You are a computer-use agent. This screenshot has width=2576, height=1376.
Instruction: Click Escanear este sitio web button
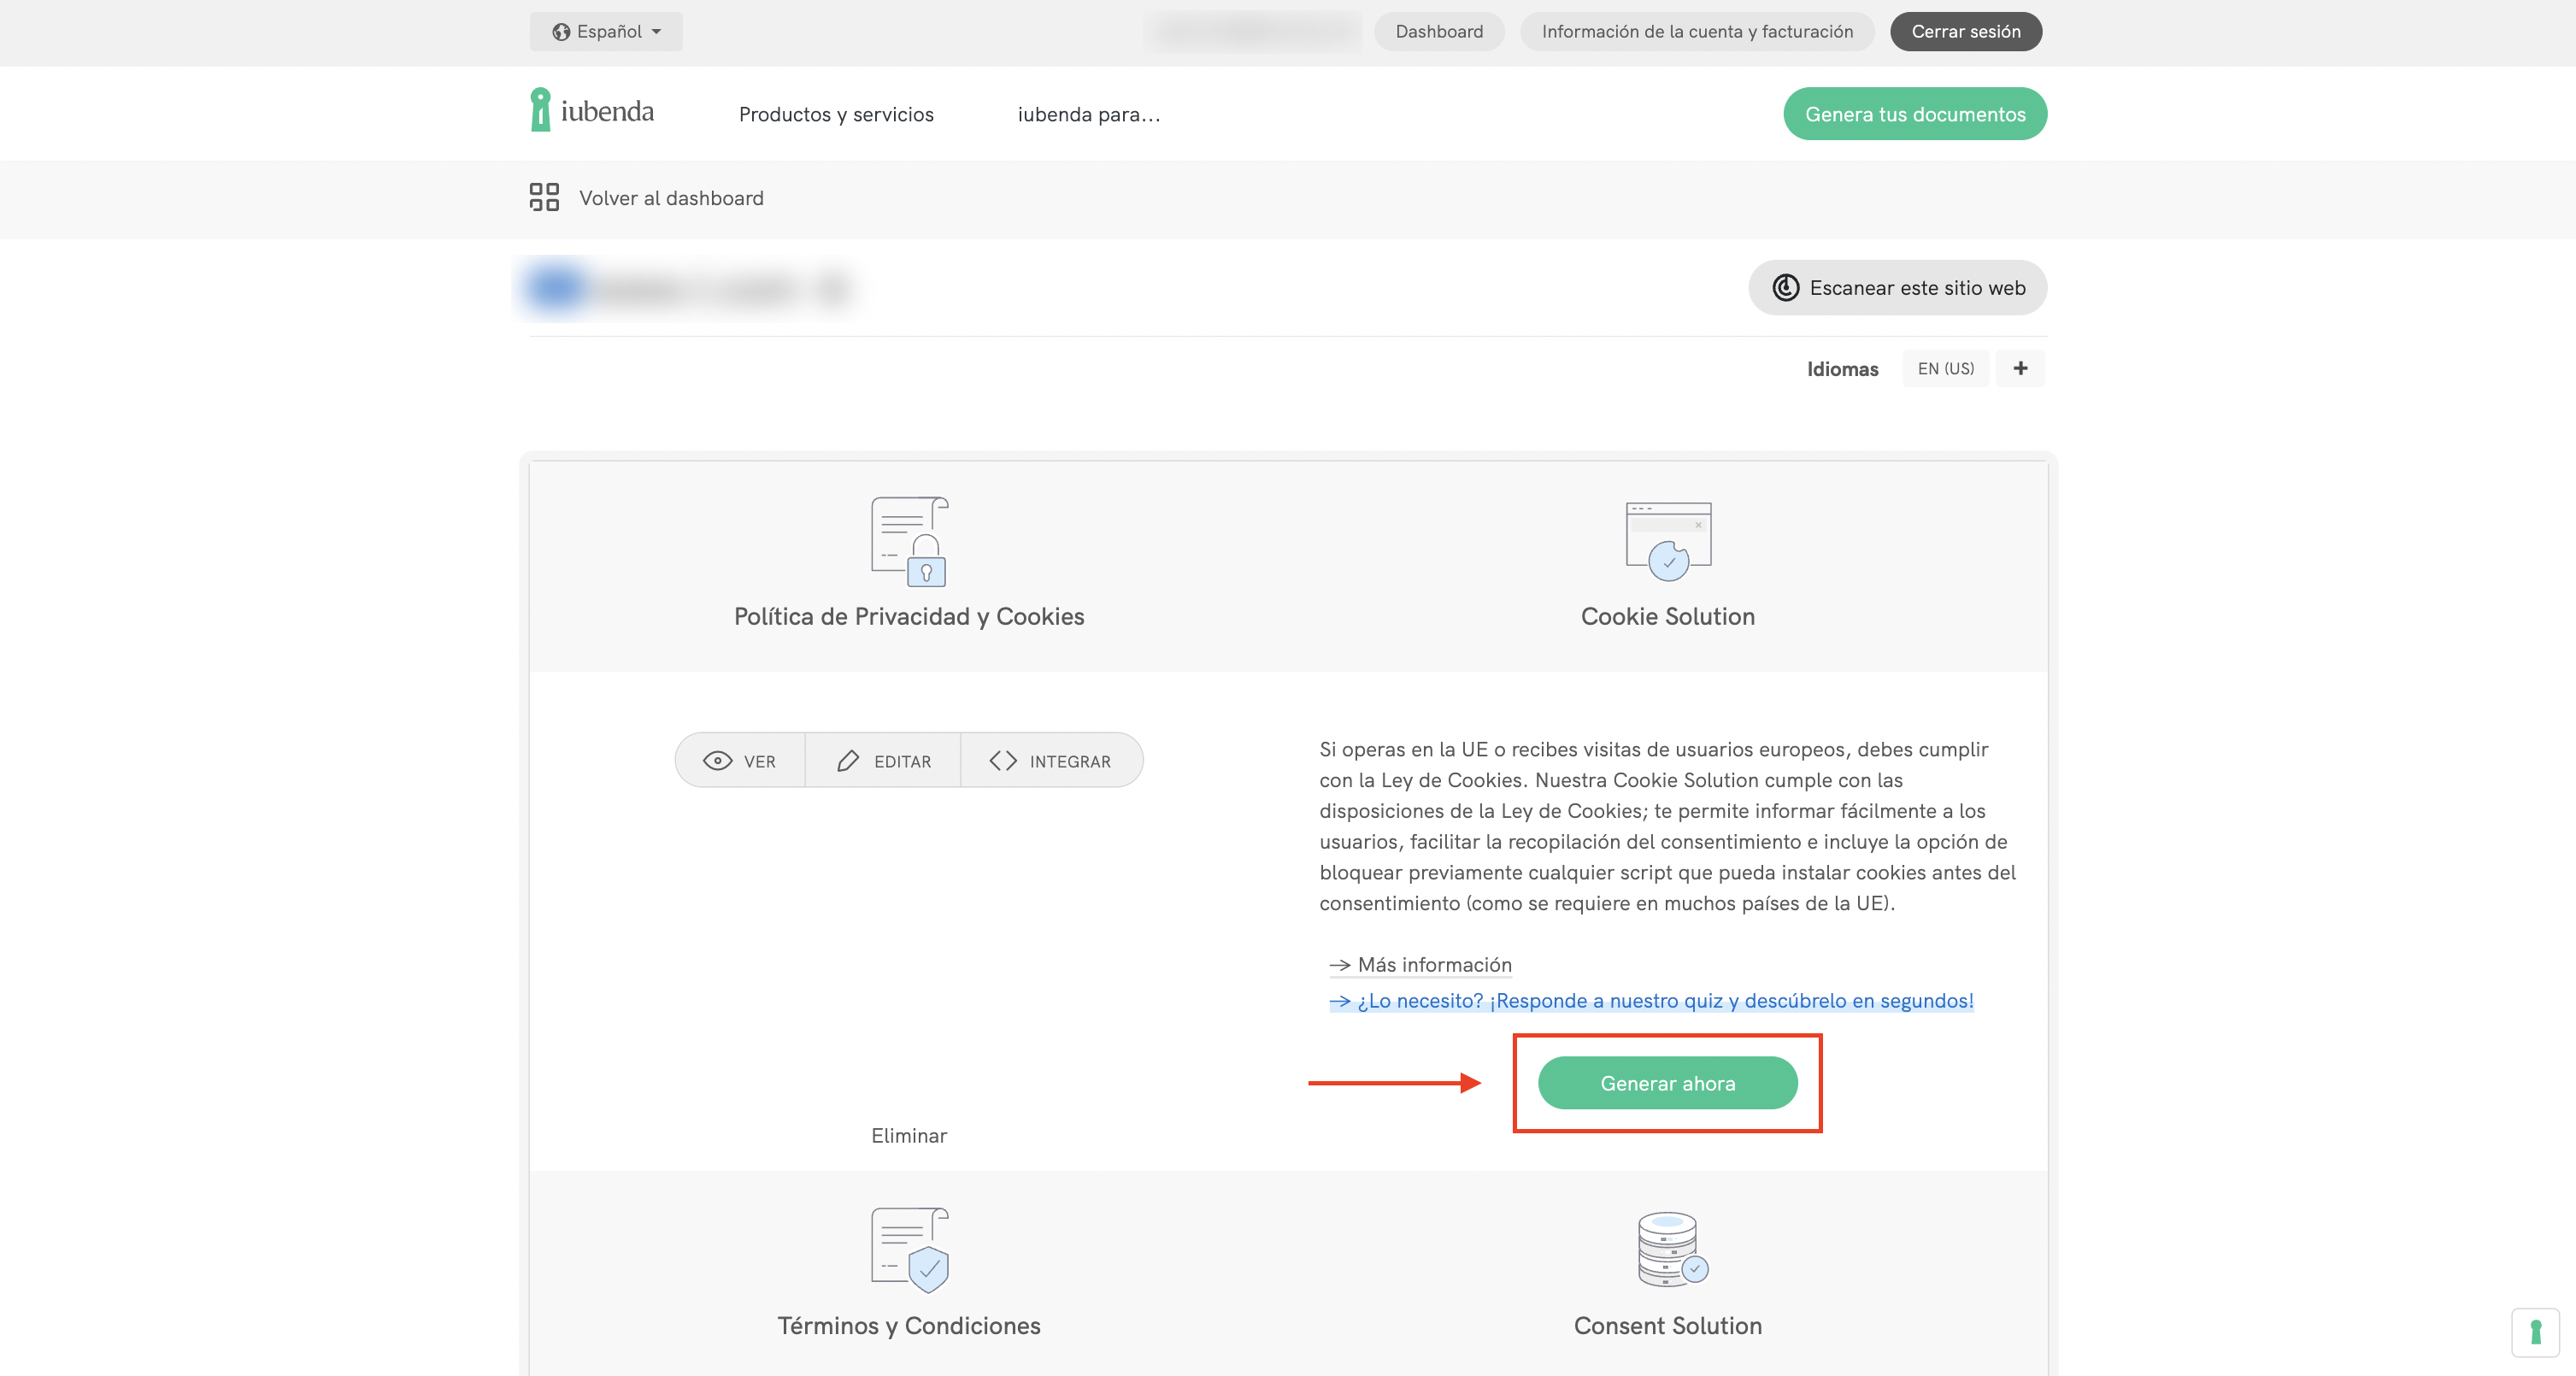1897,288
